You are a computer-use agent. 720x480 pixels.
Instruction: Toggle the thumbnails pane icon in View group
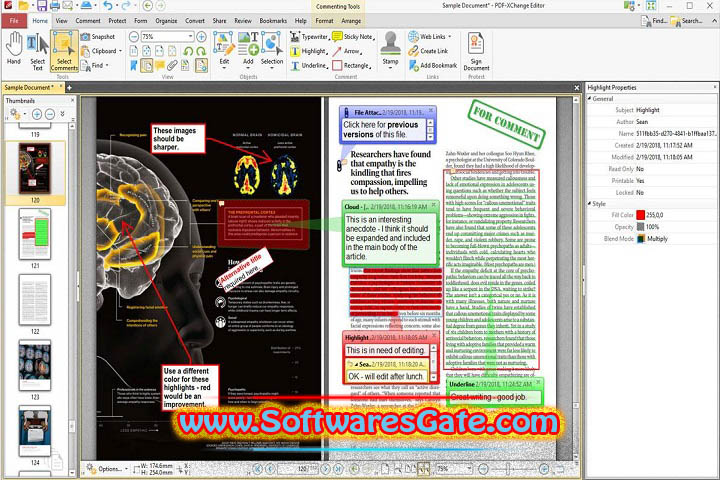click(x=146, y=66)
